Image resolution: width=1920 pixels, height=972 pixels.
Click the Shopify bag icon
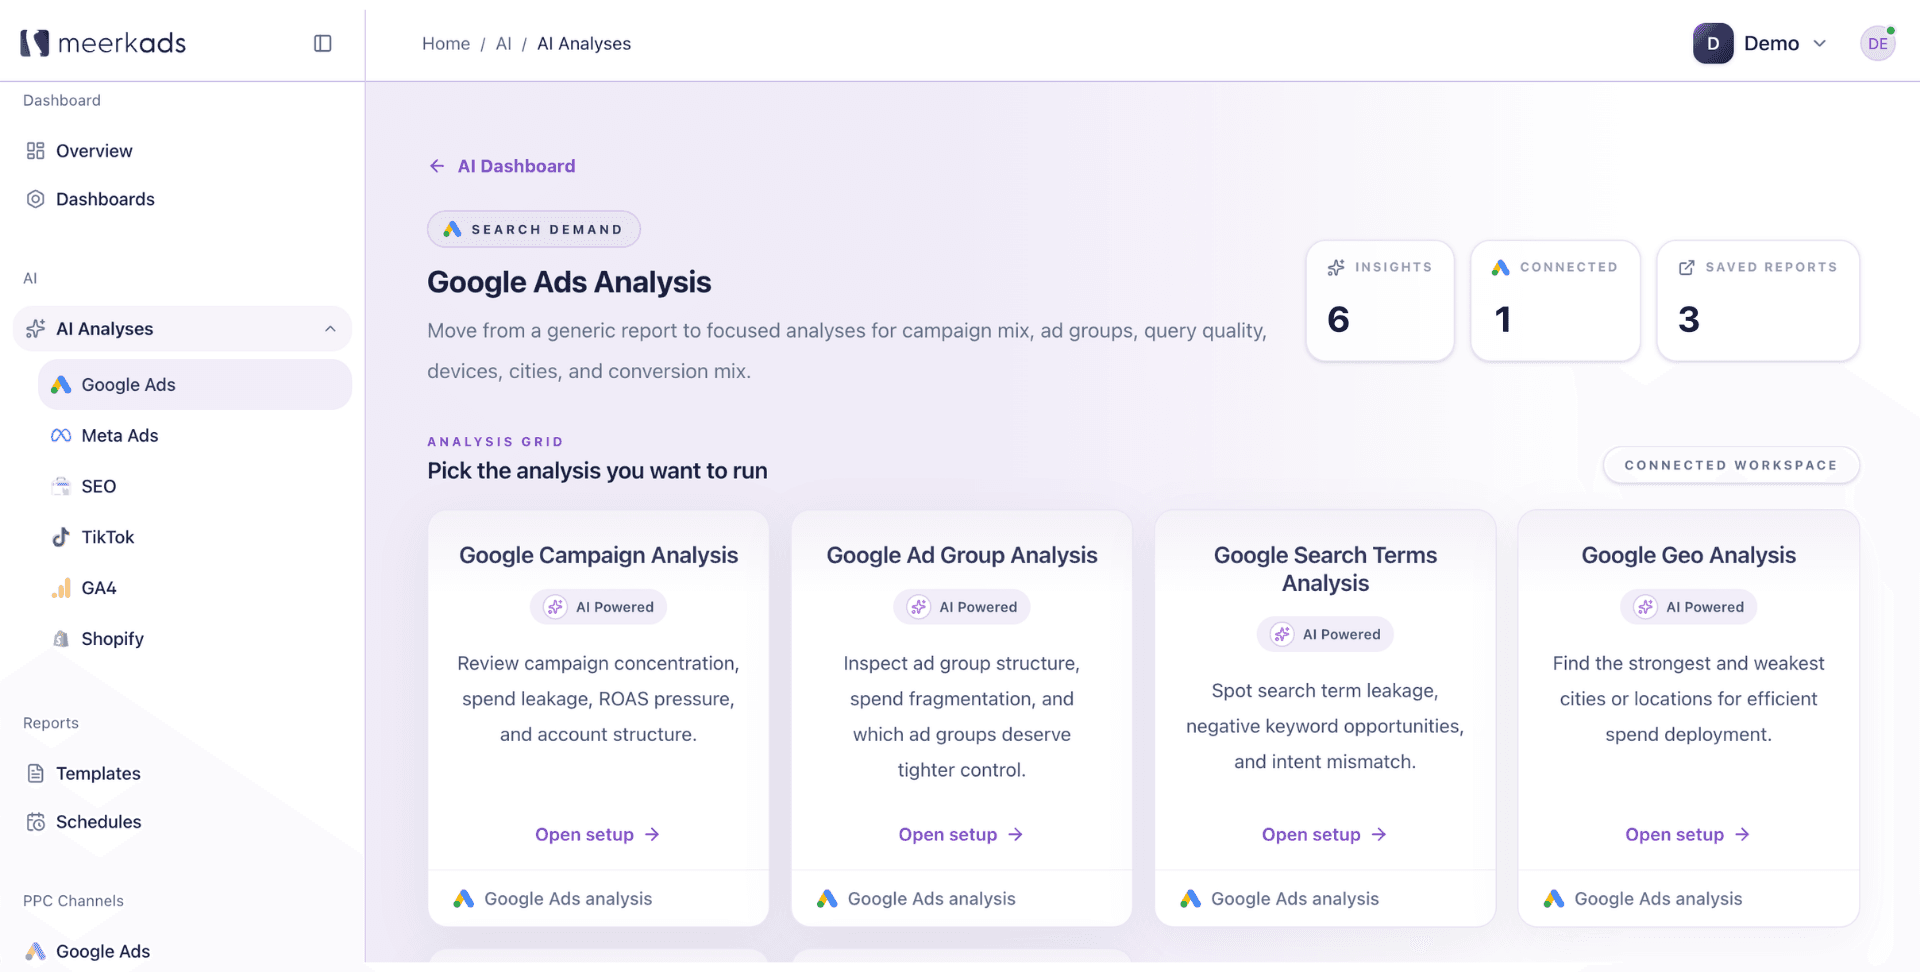(61, 639)
